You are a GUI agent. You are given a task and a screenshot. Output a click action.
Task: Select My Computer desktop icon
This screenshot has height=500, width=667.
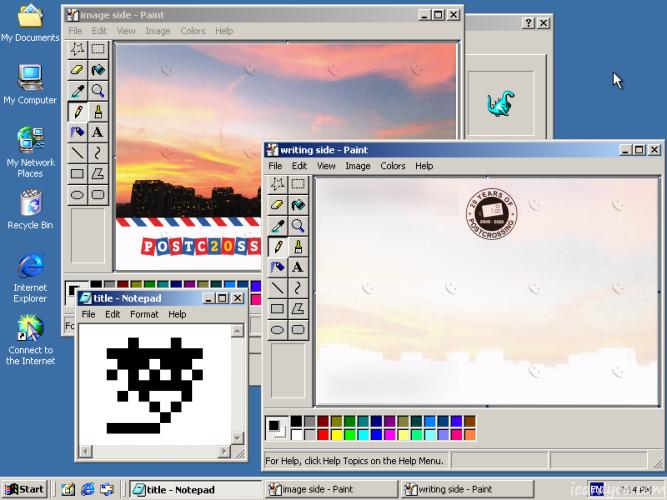30,84
